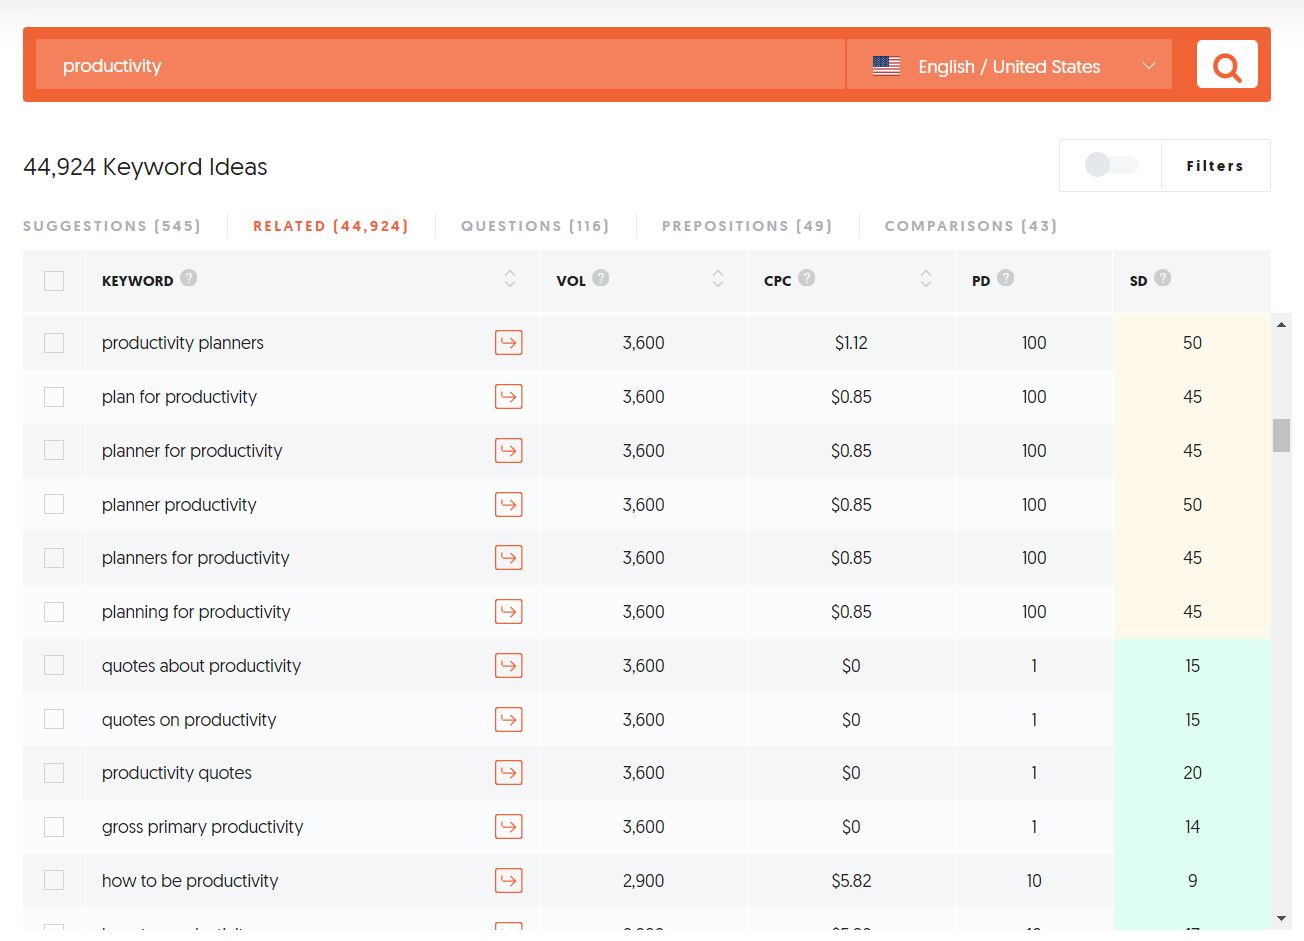This screenshot has width=1304, height=941.
Task: Sort the CPC column with its chevrons
Action: click(x=925, y=280)
